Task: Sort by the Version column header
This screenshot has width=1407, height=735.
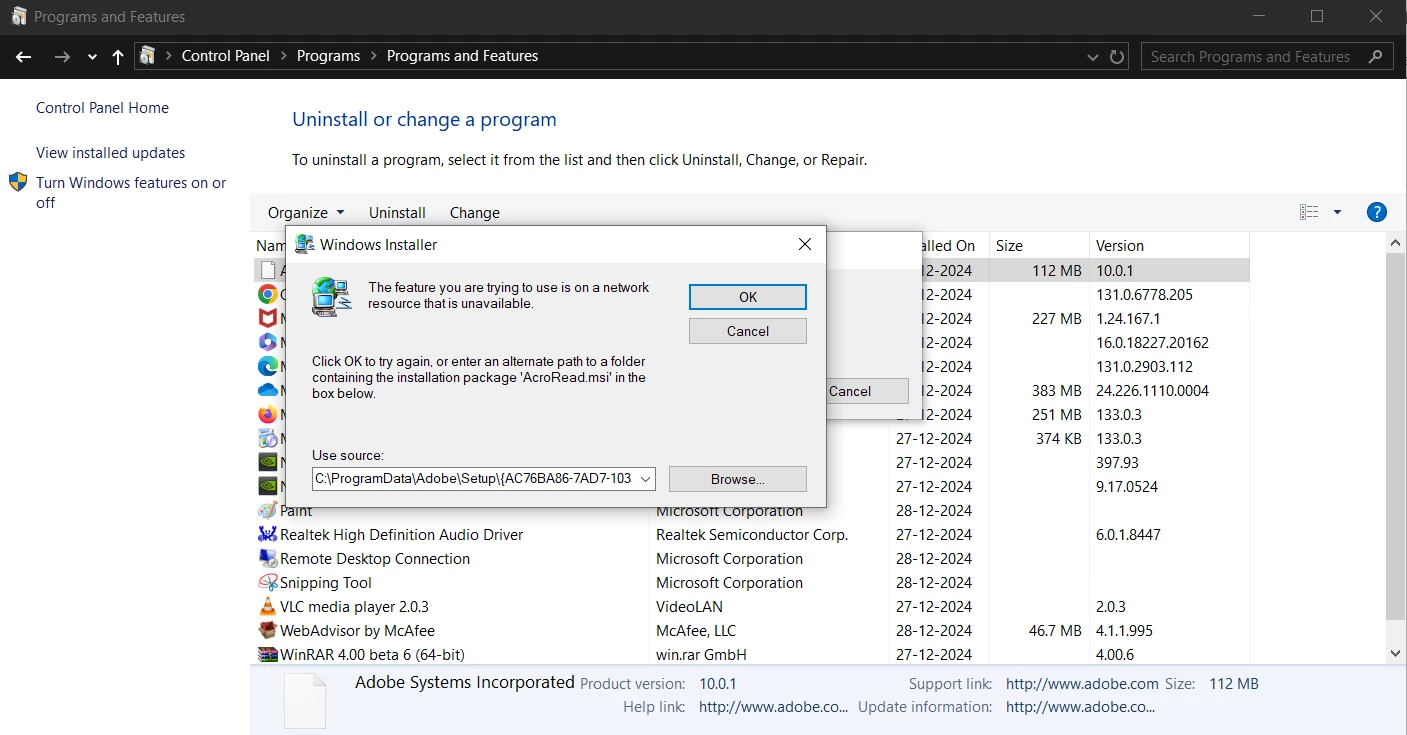Action: click(x=1169, y=245)
